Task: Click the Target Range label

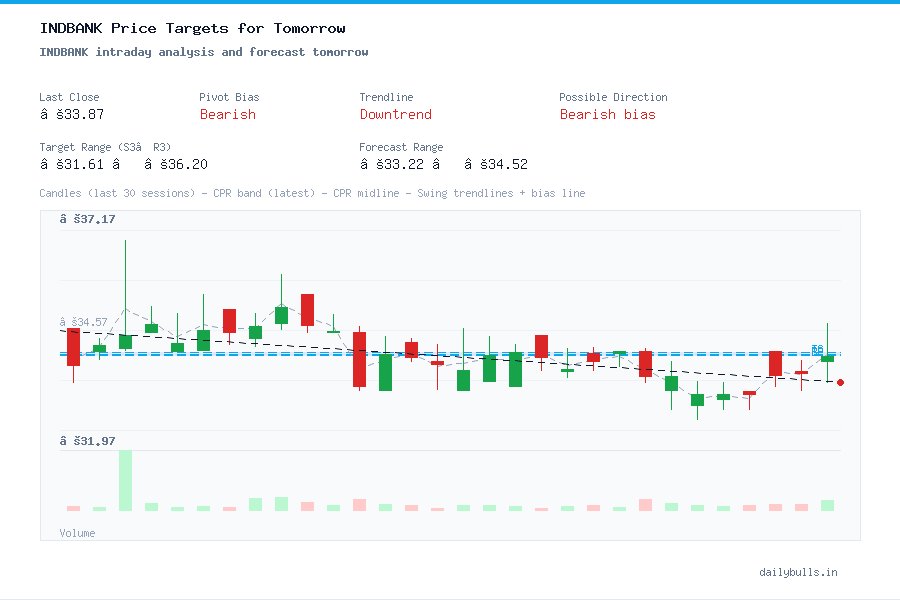Action: (105, 147)
